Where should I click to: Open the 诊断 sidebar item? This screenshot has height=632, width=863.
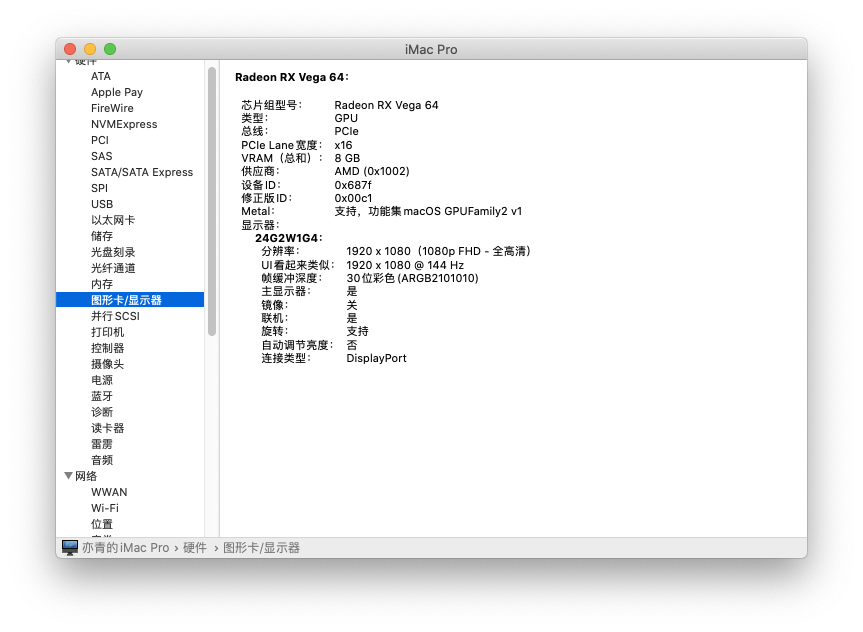coord(102,411)
